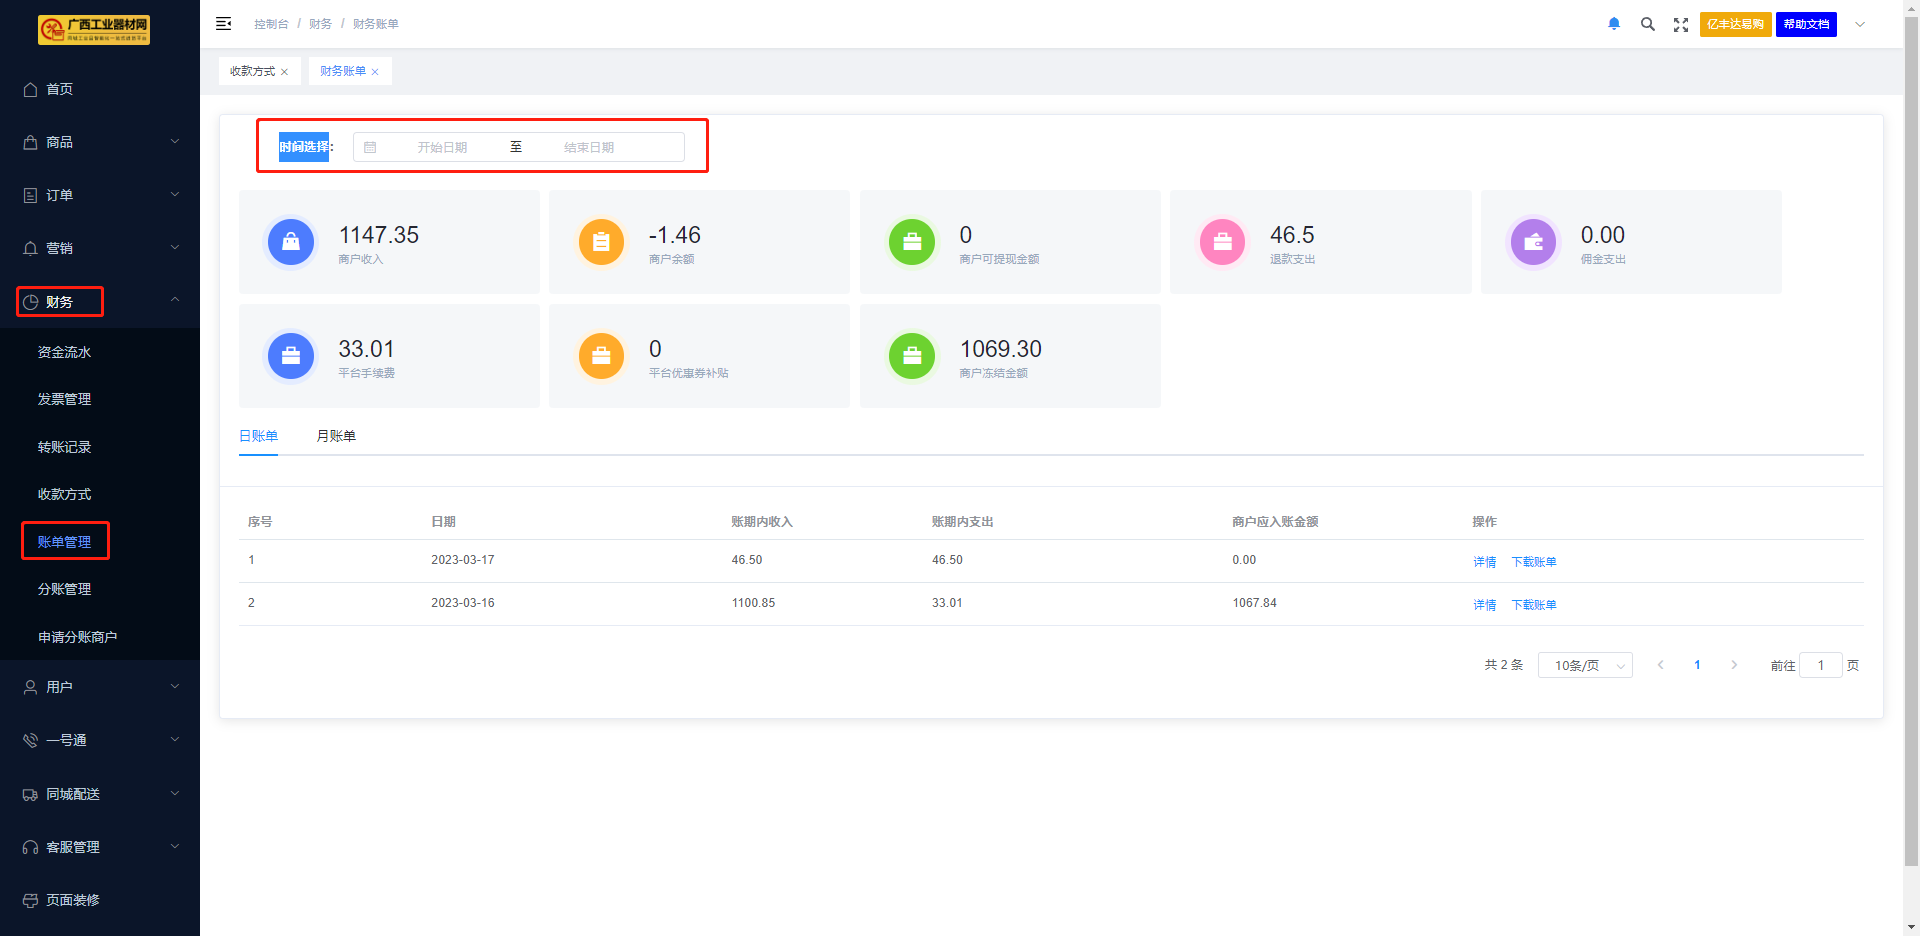Switch to the 月账单 tab
The image size is (1920, 936).
coord(336,436)
